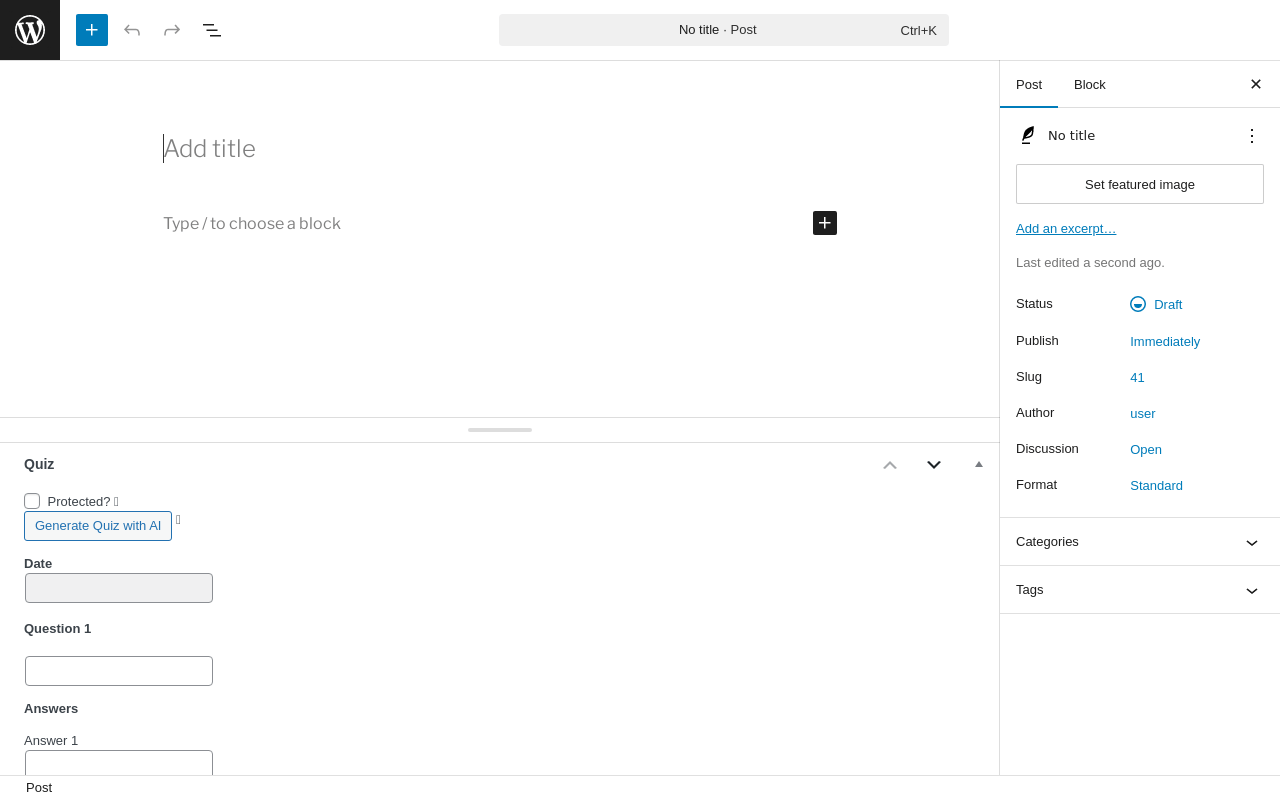This screenshot has height=800, width=1280.
Task: Click the Answers label
Action: (51, 709)
